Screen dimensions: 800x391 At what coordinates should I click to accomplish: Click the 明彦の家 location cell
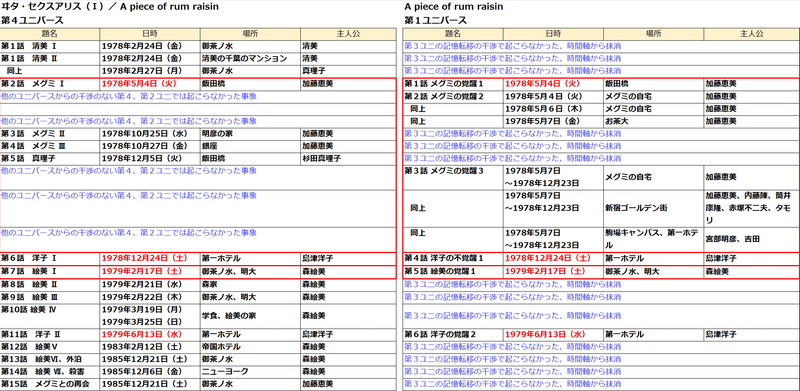[250, 134]
